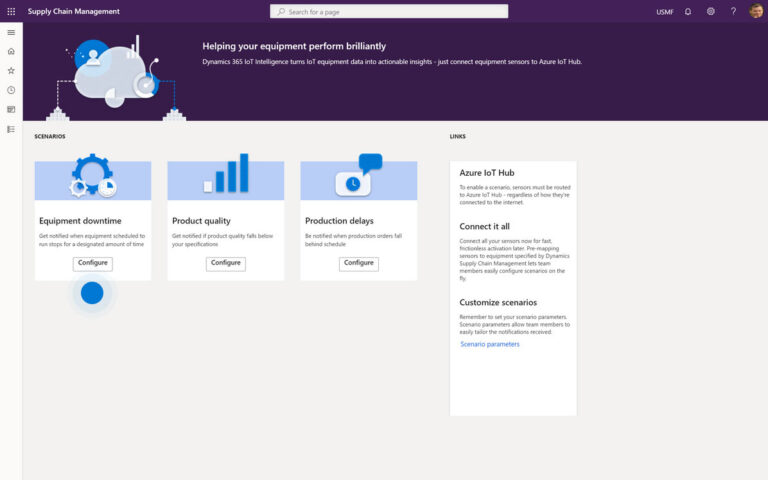
Task: Click the USMF company selector
Action: 665,12
